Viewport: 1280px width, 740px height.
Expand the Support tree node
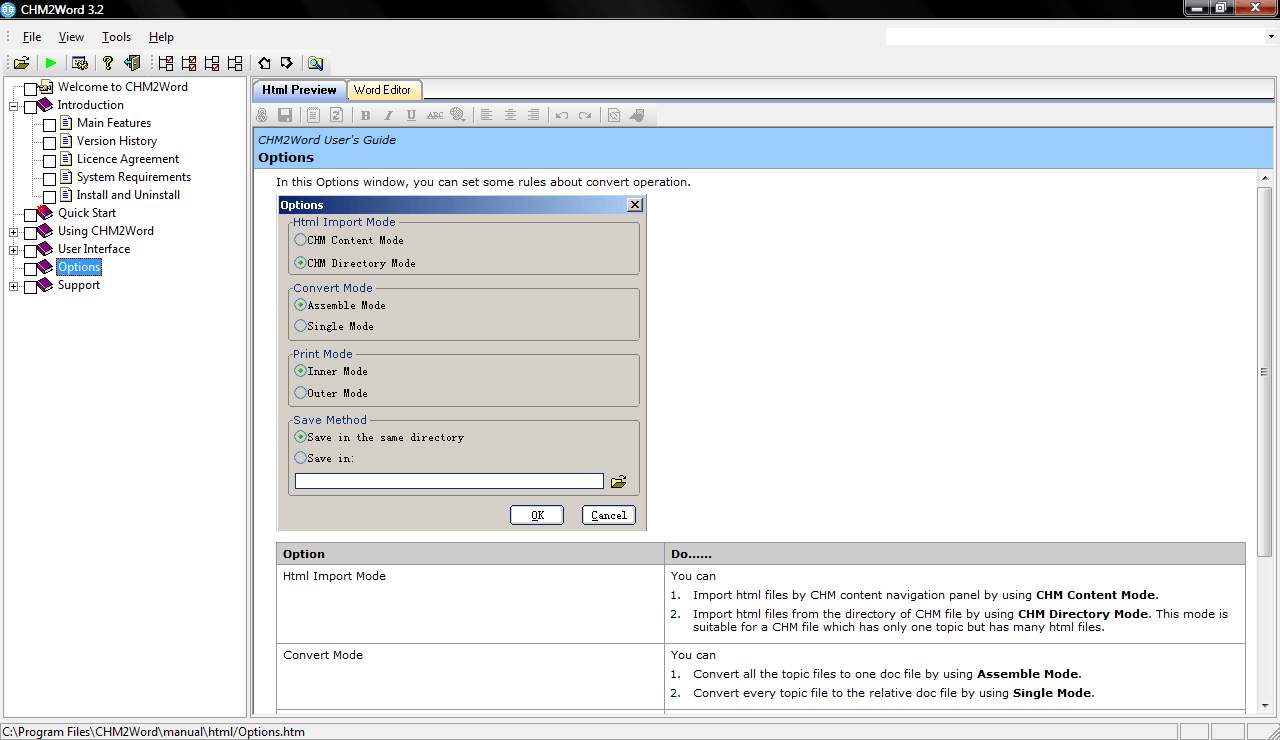coord(14,286)
